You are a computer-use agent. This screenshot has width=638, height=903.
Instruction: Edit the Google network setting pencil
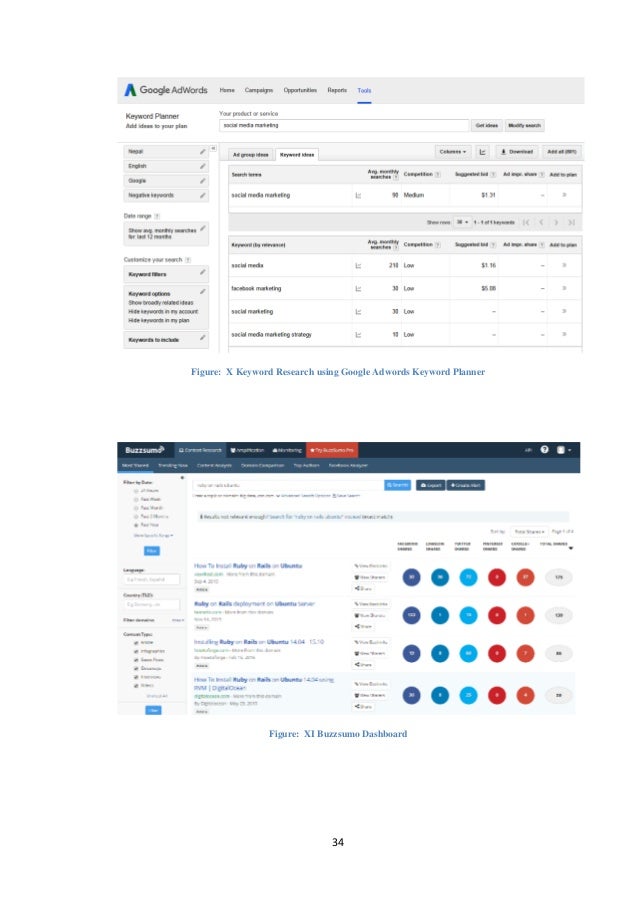click(203, 181)
